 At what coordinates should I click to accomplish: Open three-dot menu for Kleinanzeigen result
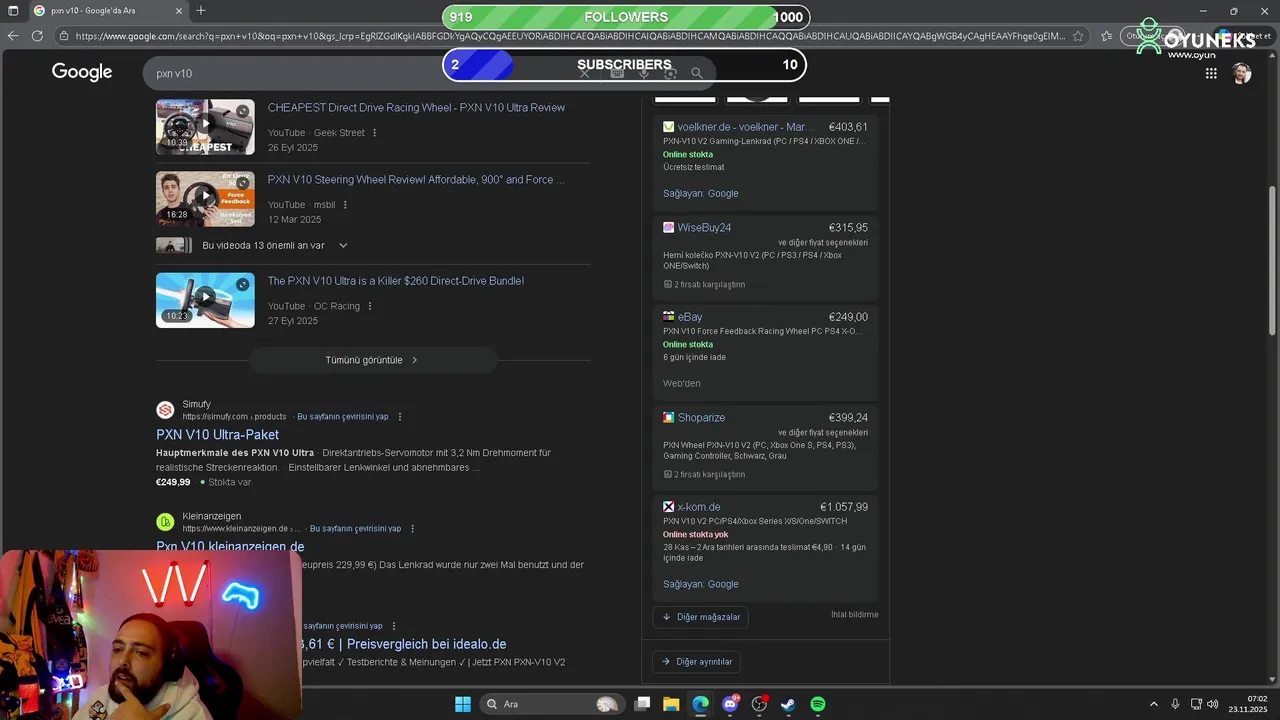(x=412, y=529)
